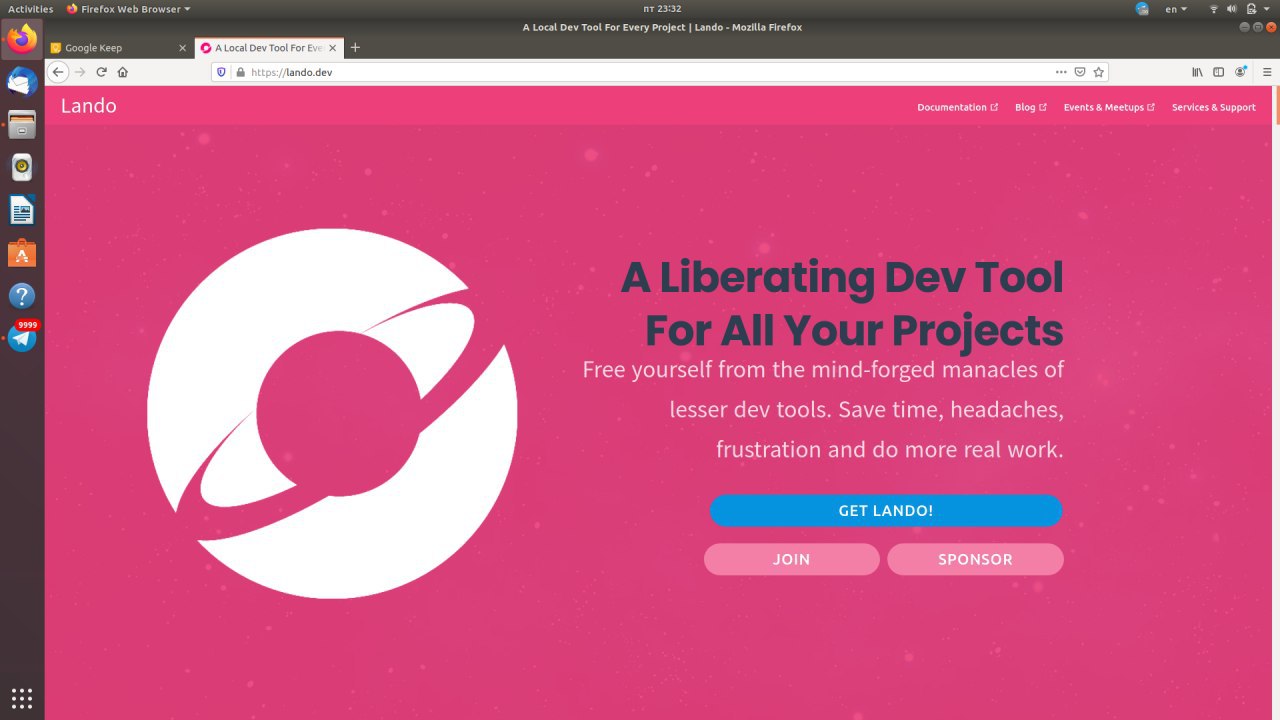Open the Documentation nav link
This screenshot has height=720, width=1280.
click(x=957, y=107)
